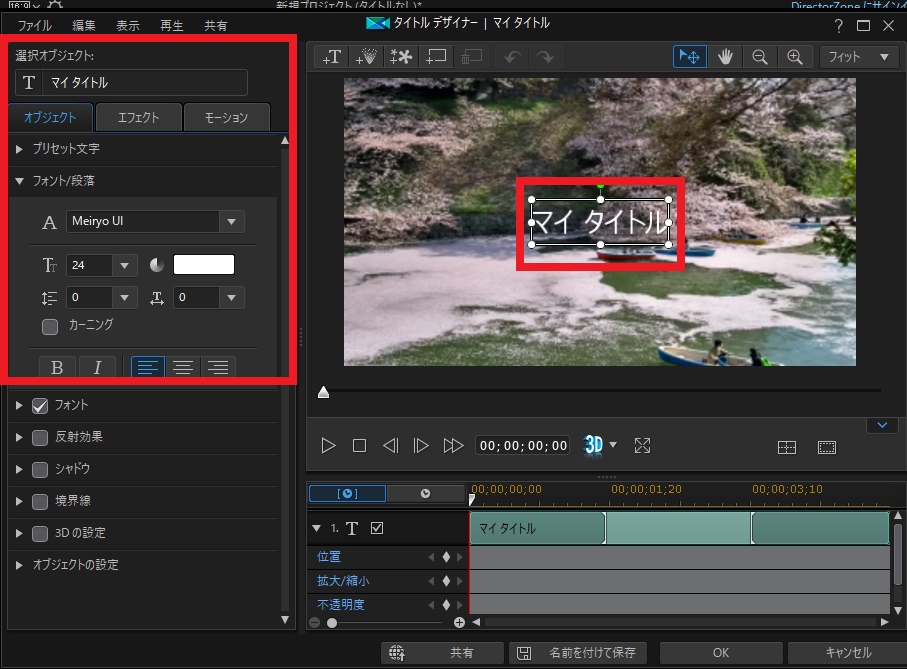
Task: Click the white font color swatch
Action: coord(204,265)
